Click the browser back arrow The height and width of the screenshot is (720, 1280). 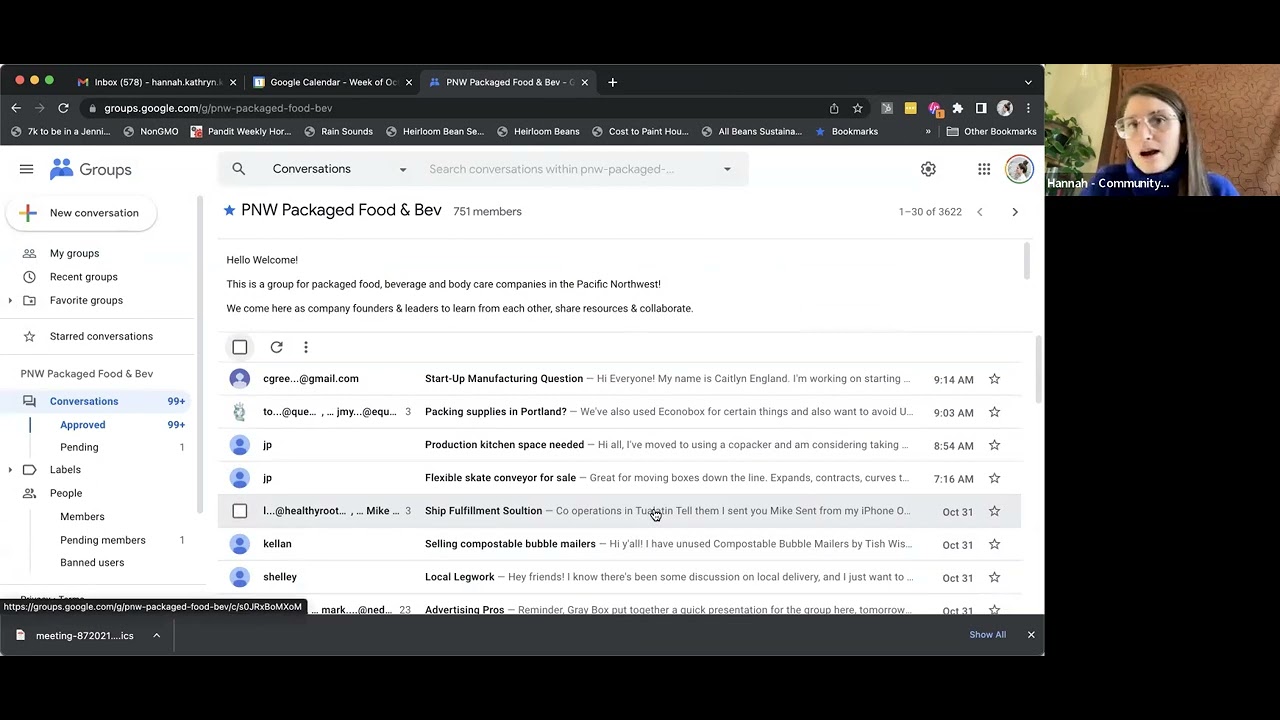pyautogui.click(x=16, y=108)
